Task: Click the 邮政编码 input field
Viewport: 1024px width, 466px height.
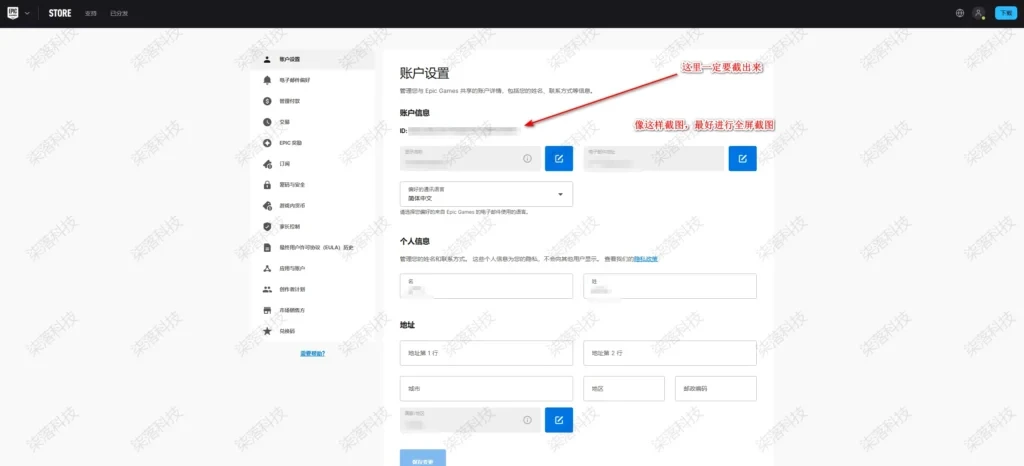Action: coord(716,388)
